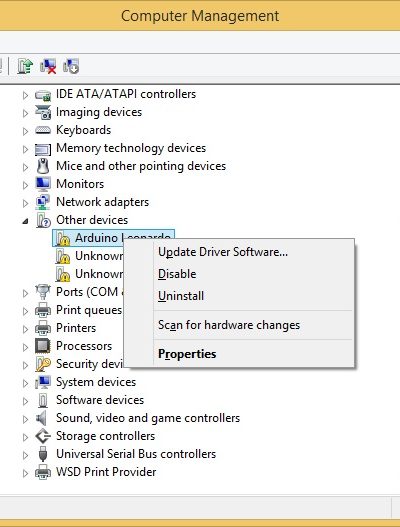This screenshot has height=527, width=400.
Task: Click the Keyboards category icon
Action: pyautogui.click(x=43, y=130)
